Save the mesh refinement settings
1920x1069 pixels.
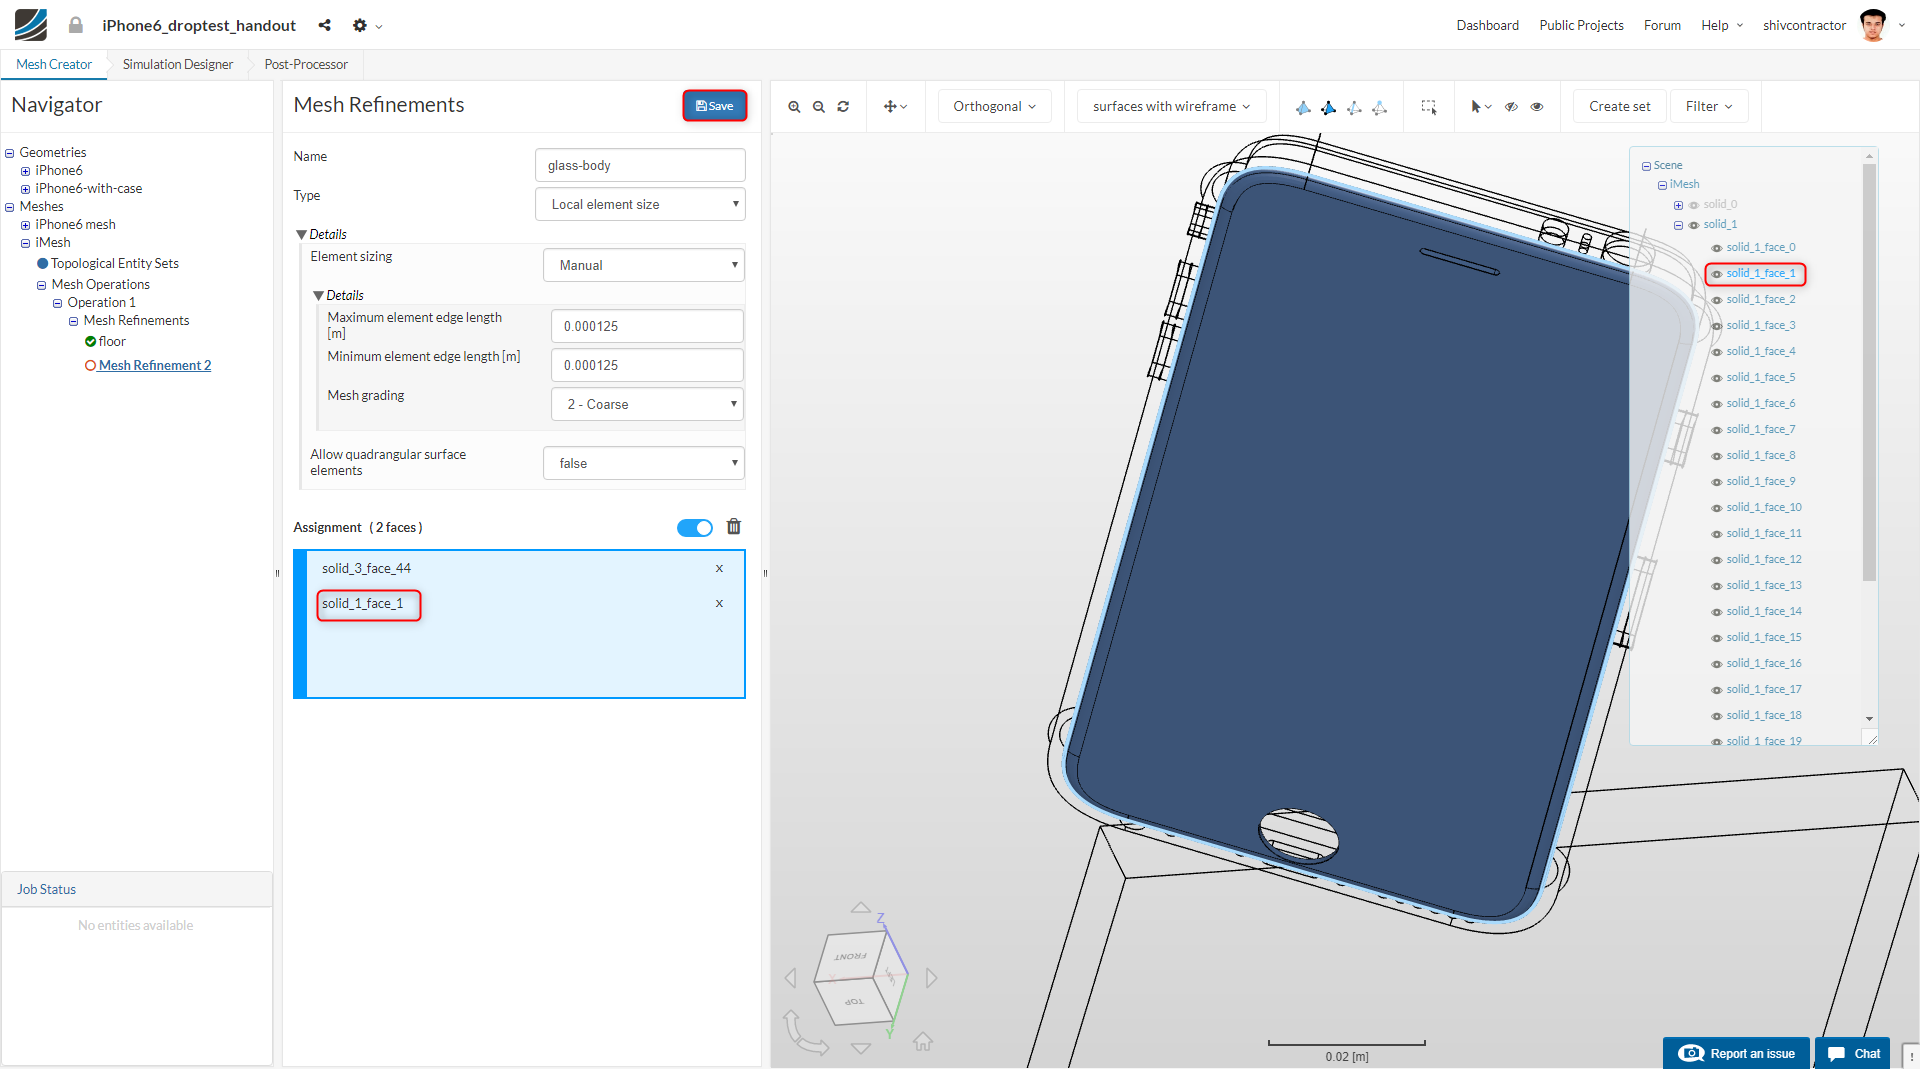[714, 106]
